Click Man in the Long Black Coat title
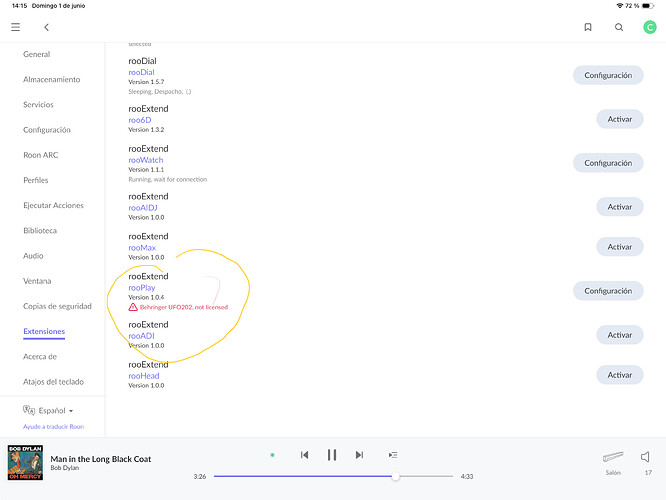 [x=101, y=459]
